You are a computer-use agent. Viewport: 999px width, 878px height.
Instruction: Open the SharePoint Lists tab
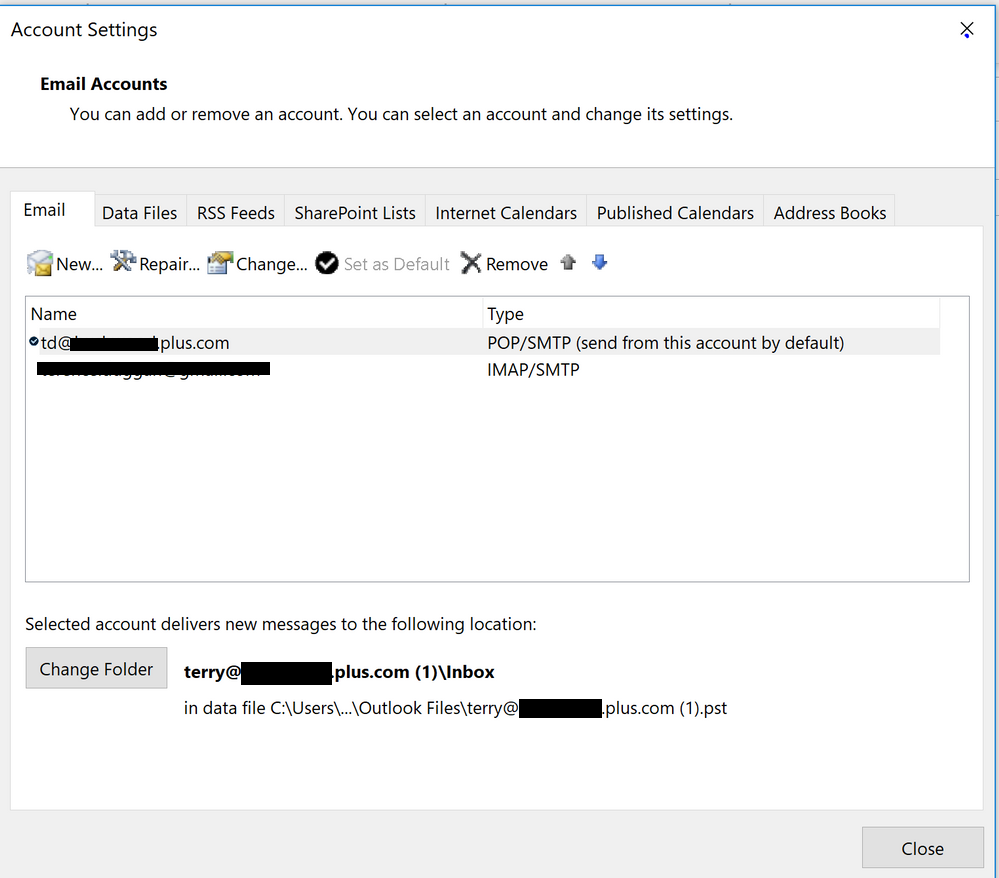point(355,213)
